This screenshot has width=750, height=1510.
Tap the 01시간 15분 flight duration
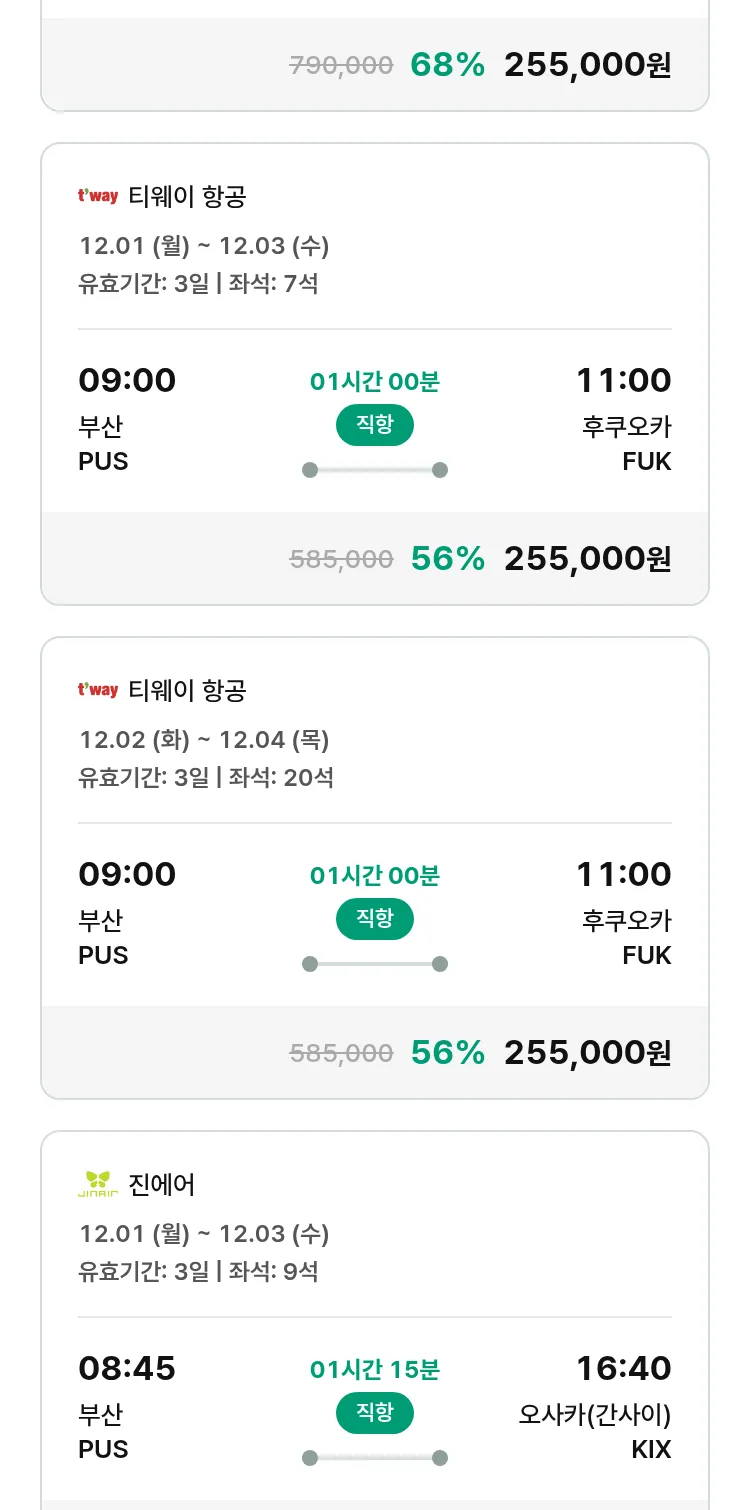coord(374,1369)
